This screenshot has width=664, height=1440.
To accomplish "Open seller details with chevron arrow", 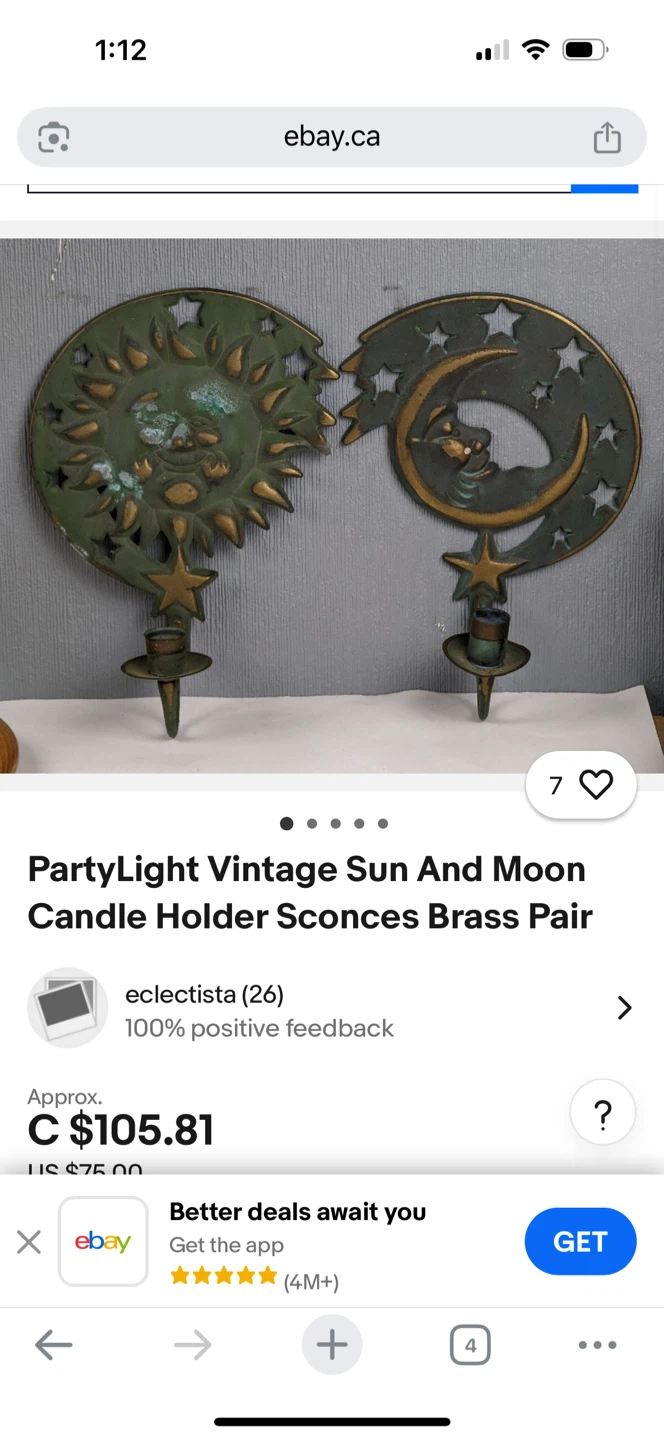I will click(625, 1008).
